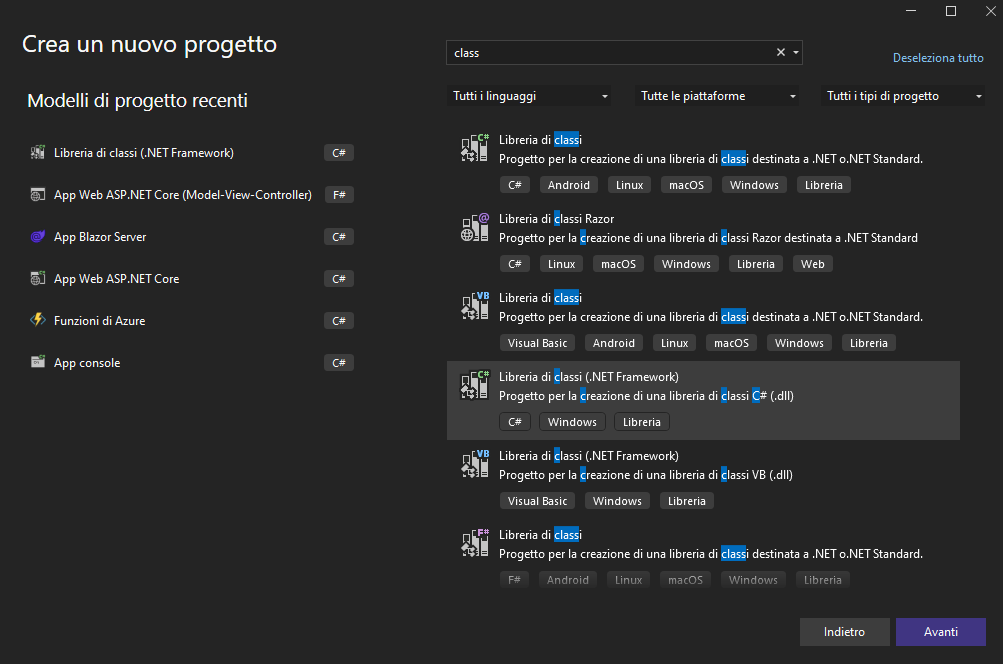Click the App console icon
The width and height of the screenshot is (1003, 664).
[x=38, y=362]
